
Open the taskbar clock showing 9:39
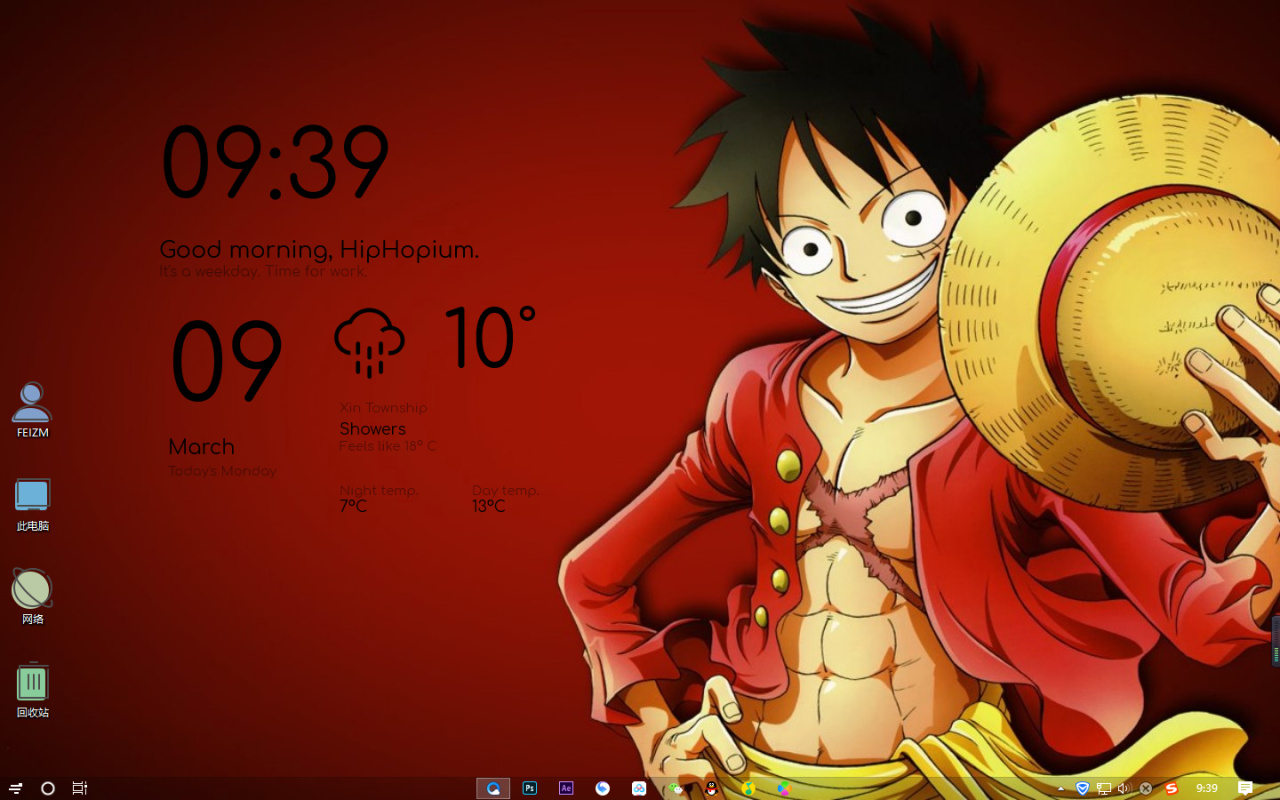point(1207,788)
